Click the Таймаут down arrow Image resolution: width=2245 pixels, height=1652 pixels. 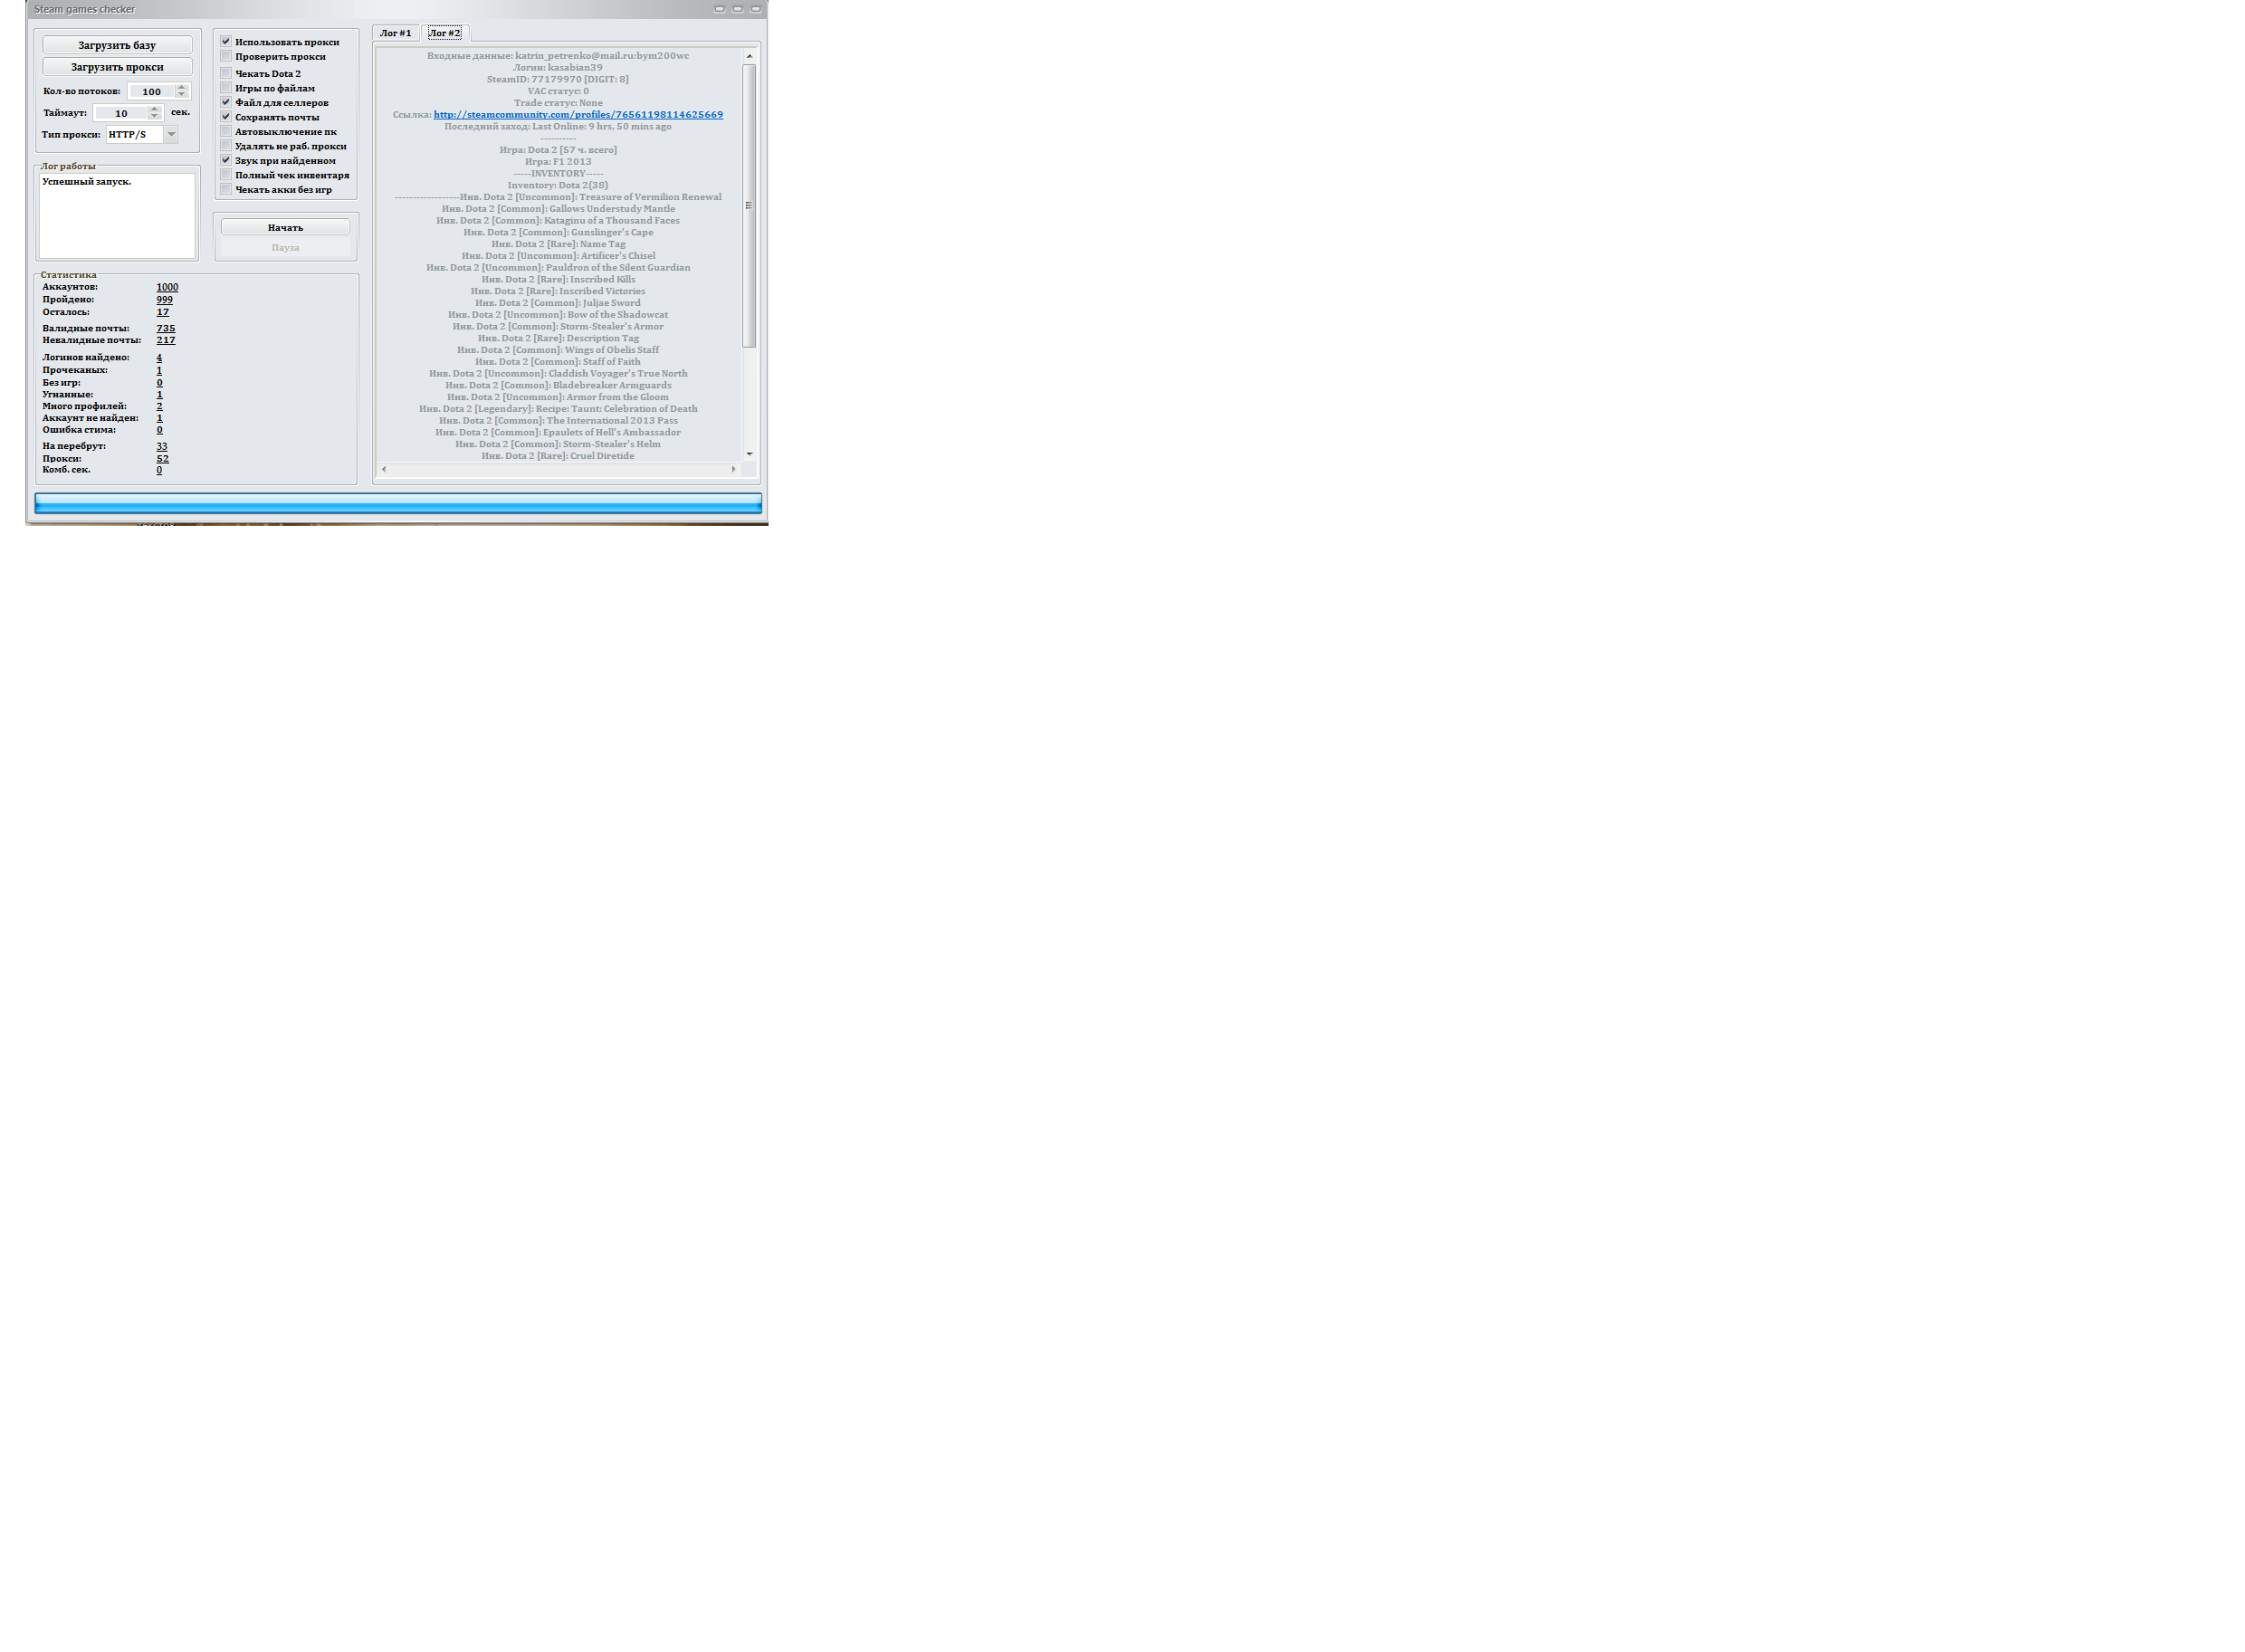click(154, 117)
